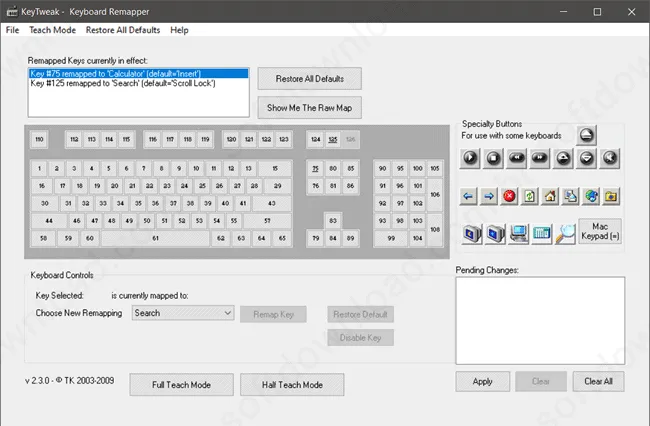Screen dimensions: 650x426
Task: Select key 58 on the bottom row
Action: point(44,238)
